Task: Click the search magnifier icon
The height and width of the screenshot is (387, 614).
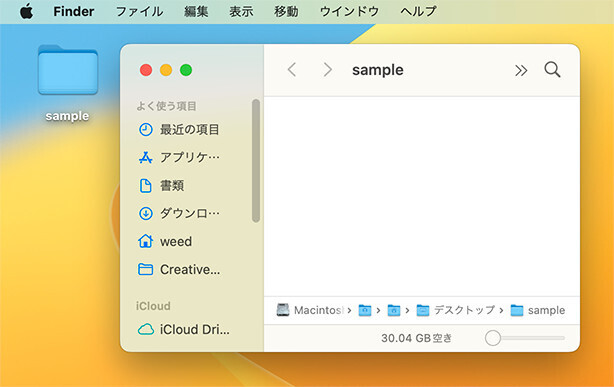Action: tap(552, 70)
